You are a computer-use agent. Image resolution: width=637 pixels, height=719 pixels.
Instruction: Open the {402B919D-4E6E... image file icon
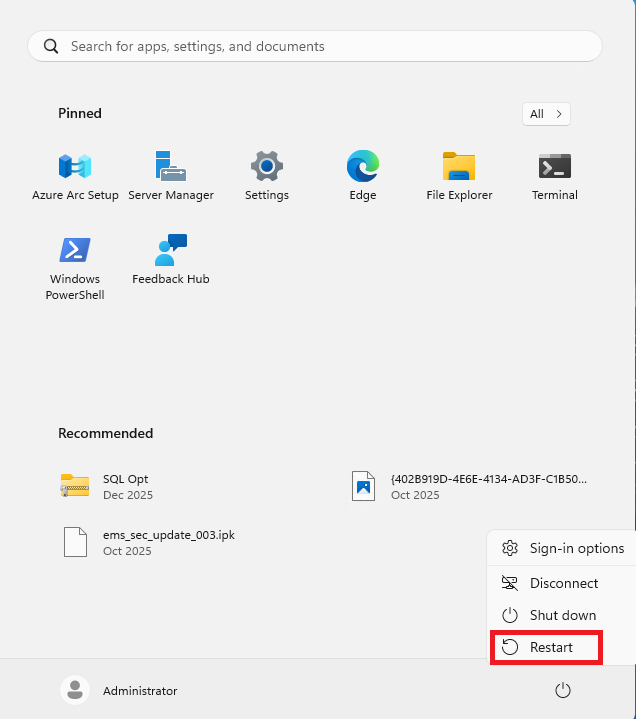[x=363, y=486]
